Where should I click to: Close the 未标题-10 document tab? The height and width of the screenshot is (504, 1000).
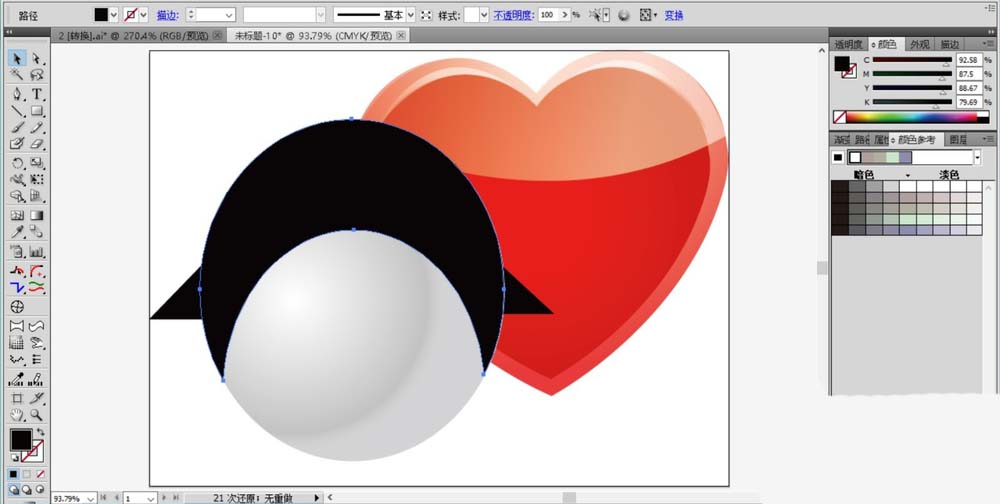401,36
